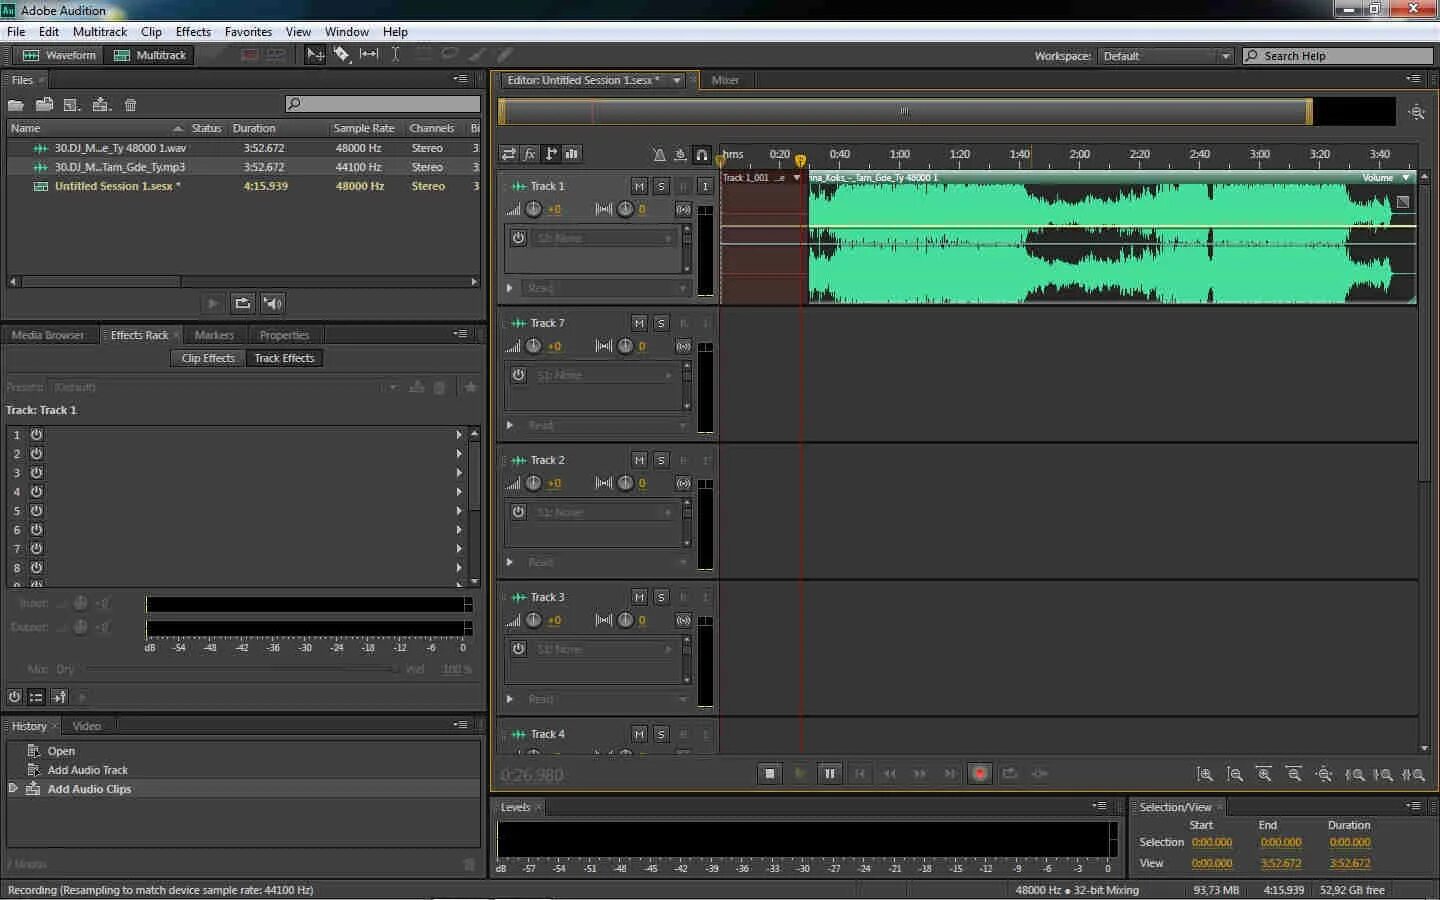
Task: Toggle the effect power button on Track 3
Action: (518, 648)
